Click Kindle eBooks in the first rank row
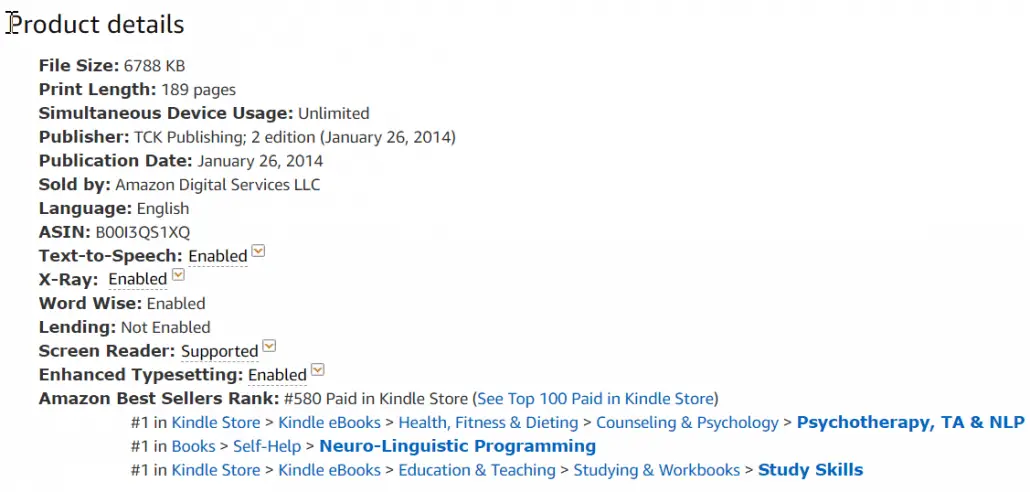This screenshot has height=492, width=1030. pyautogui.click(x=330, y=422)
